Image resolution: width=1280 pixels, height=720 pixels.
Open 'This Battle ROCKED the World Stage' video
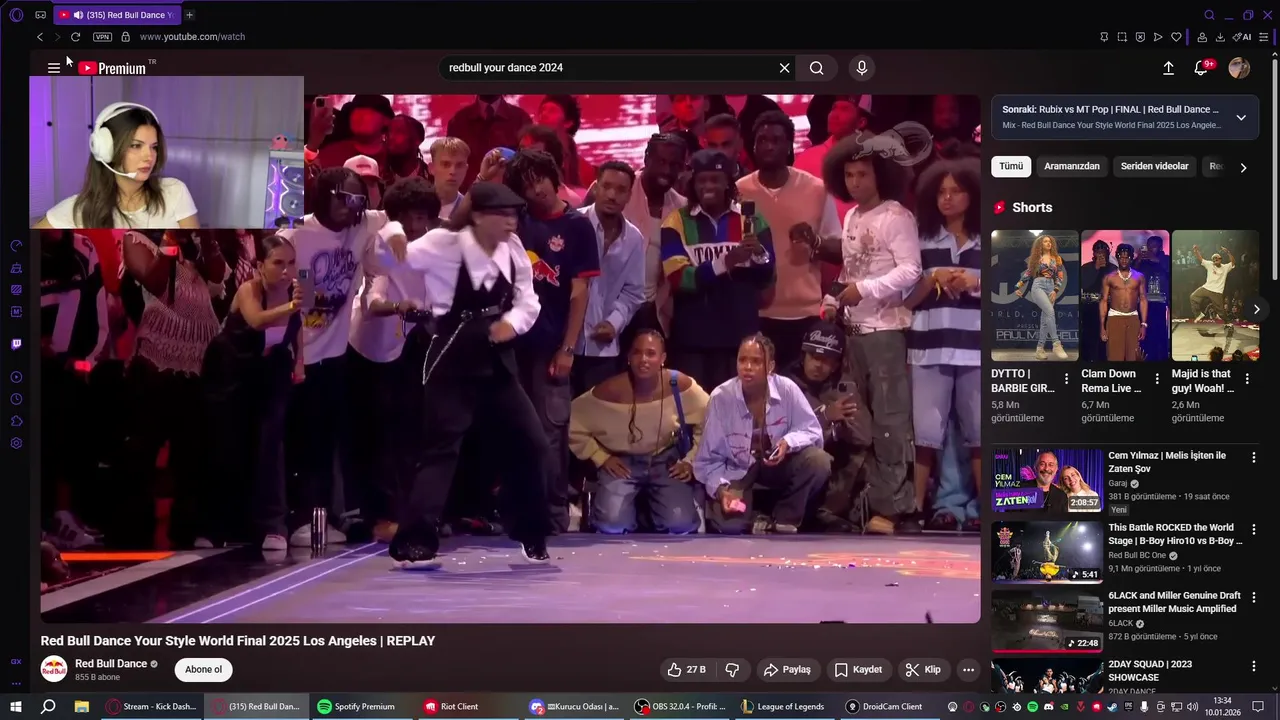[x=1175, y=534]
